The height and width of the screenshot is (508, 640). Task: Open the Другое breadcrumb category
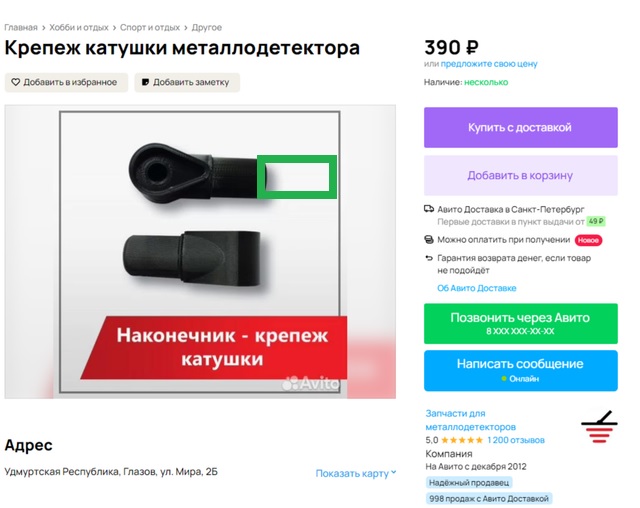pyautogui.click(x=207, y=27)
